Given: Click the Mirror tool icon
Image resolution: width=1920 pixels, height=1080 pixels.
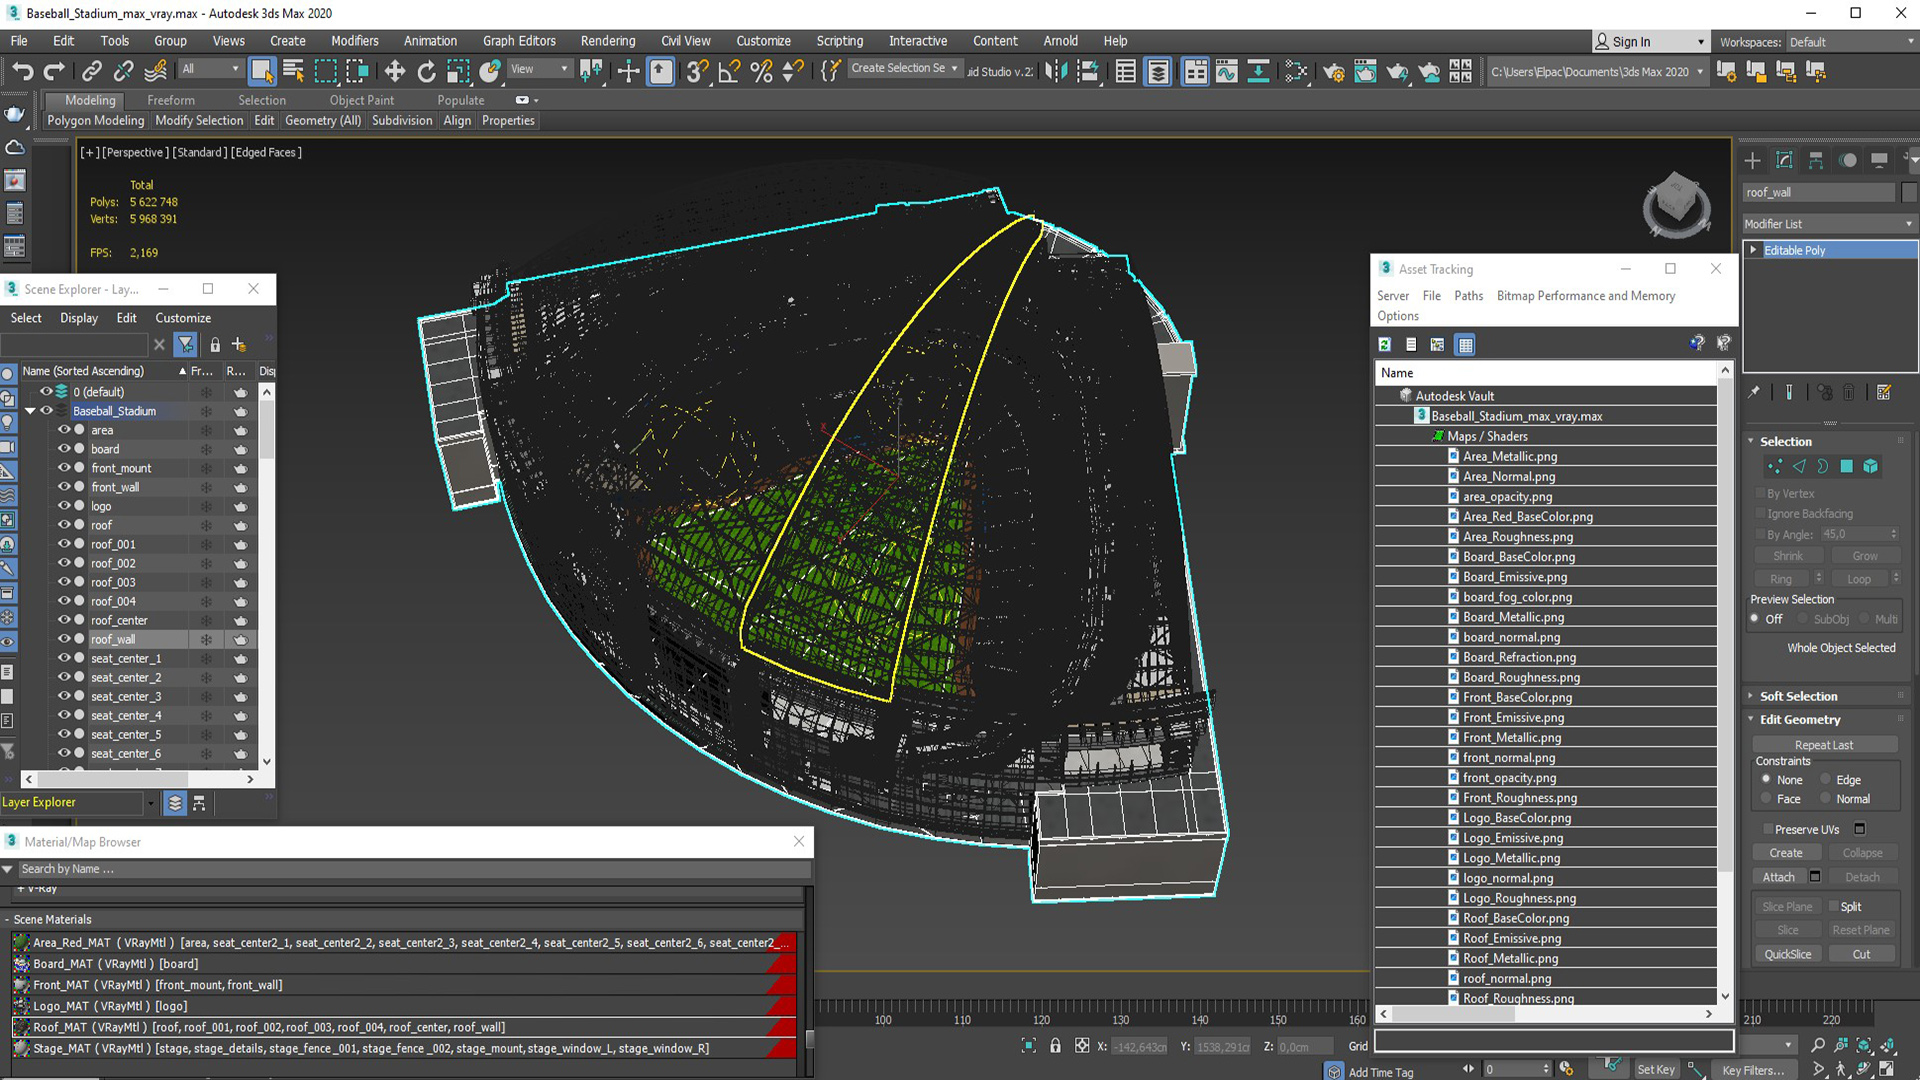Looking at the screenshot, I should (x=1056, y=71).
